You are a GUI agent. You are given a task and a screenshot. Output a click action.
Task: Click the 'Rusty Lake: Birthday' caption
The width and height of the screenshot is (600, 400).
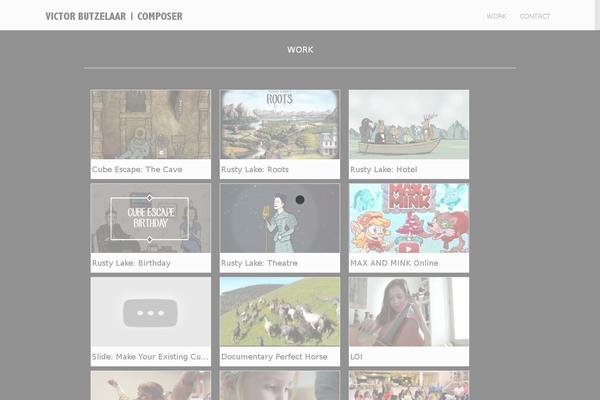coord(131,263)
